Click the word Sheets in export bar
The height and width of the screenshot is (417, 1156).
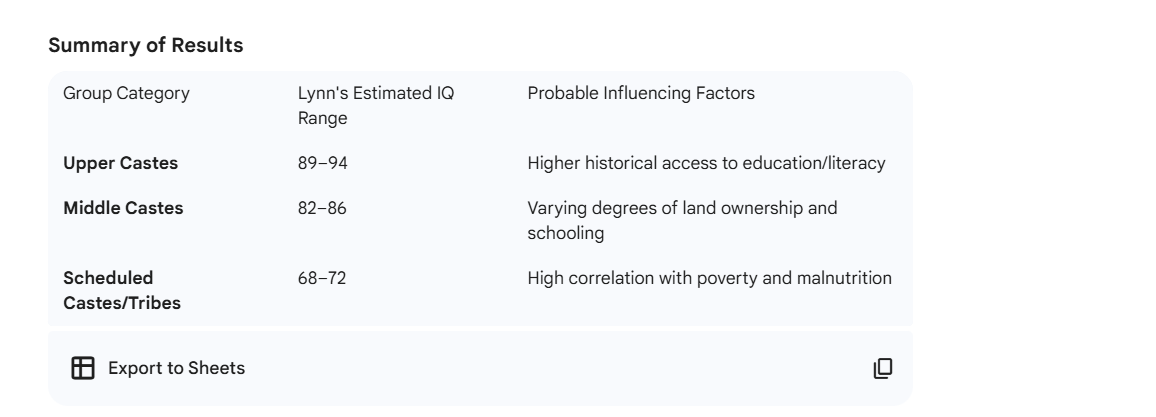click(x=218, y=368)
